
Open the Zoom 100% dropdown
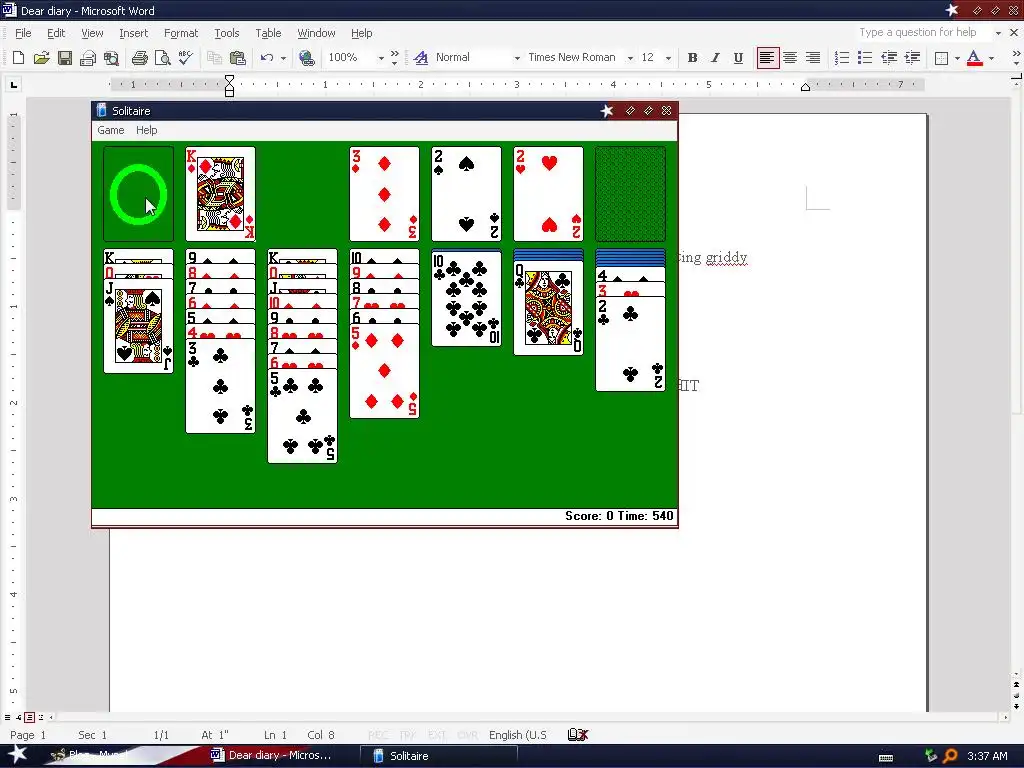[x=381, y=58]
